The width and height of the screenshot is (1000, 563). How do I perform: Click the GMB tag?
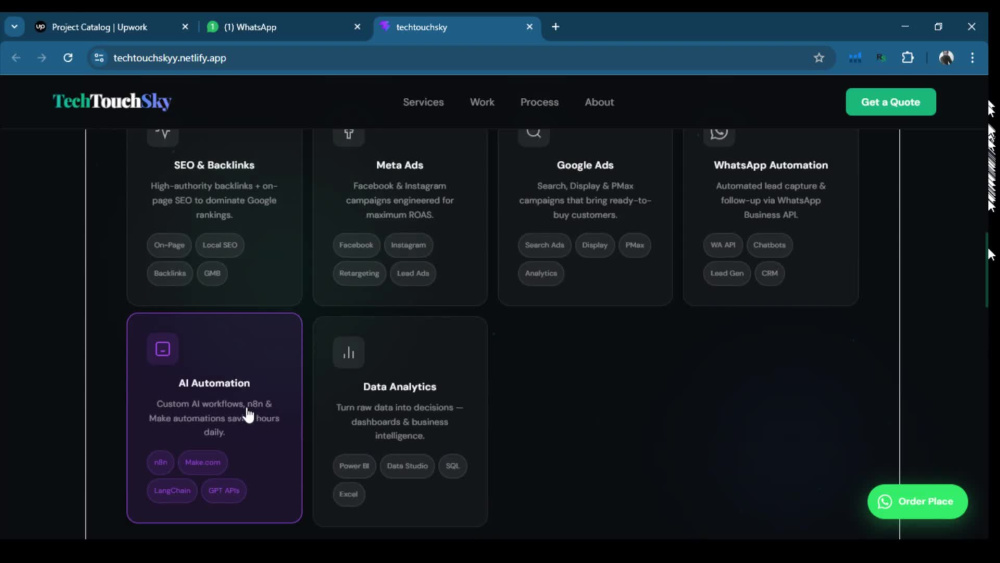(212, 274)
